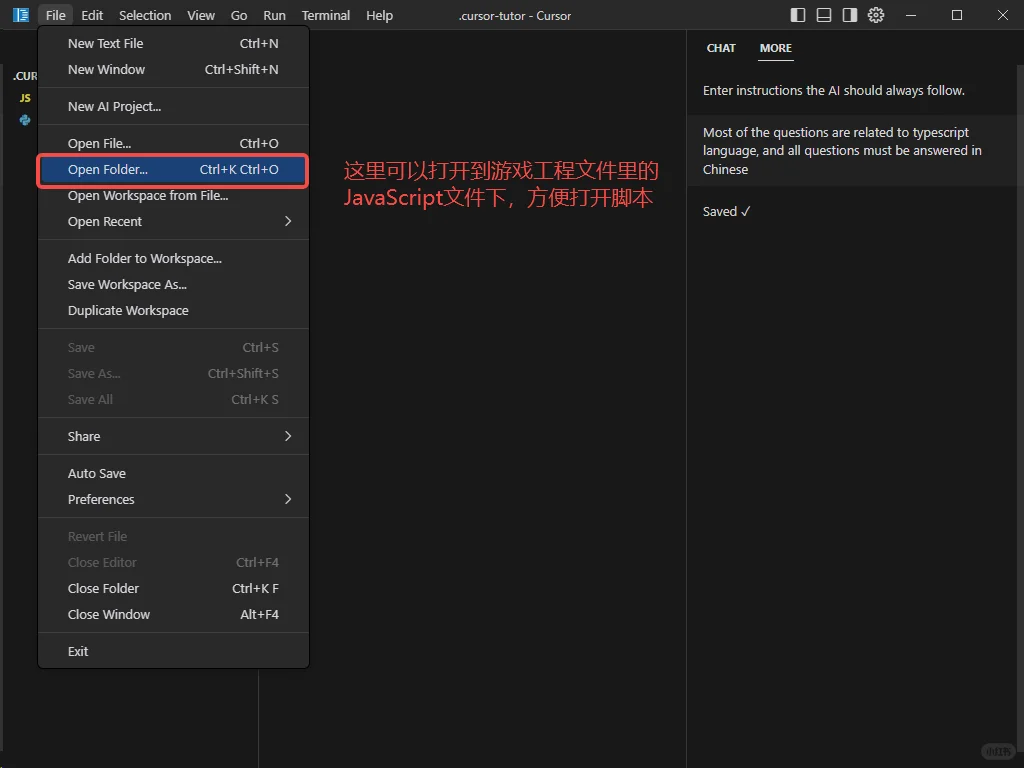Select Exit from File menu

click(x=173, y=652)
